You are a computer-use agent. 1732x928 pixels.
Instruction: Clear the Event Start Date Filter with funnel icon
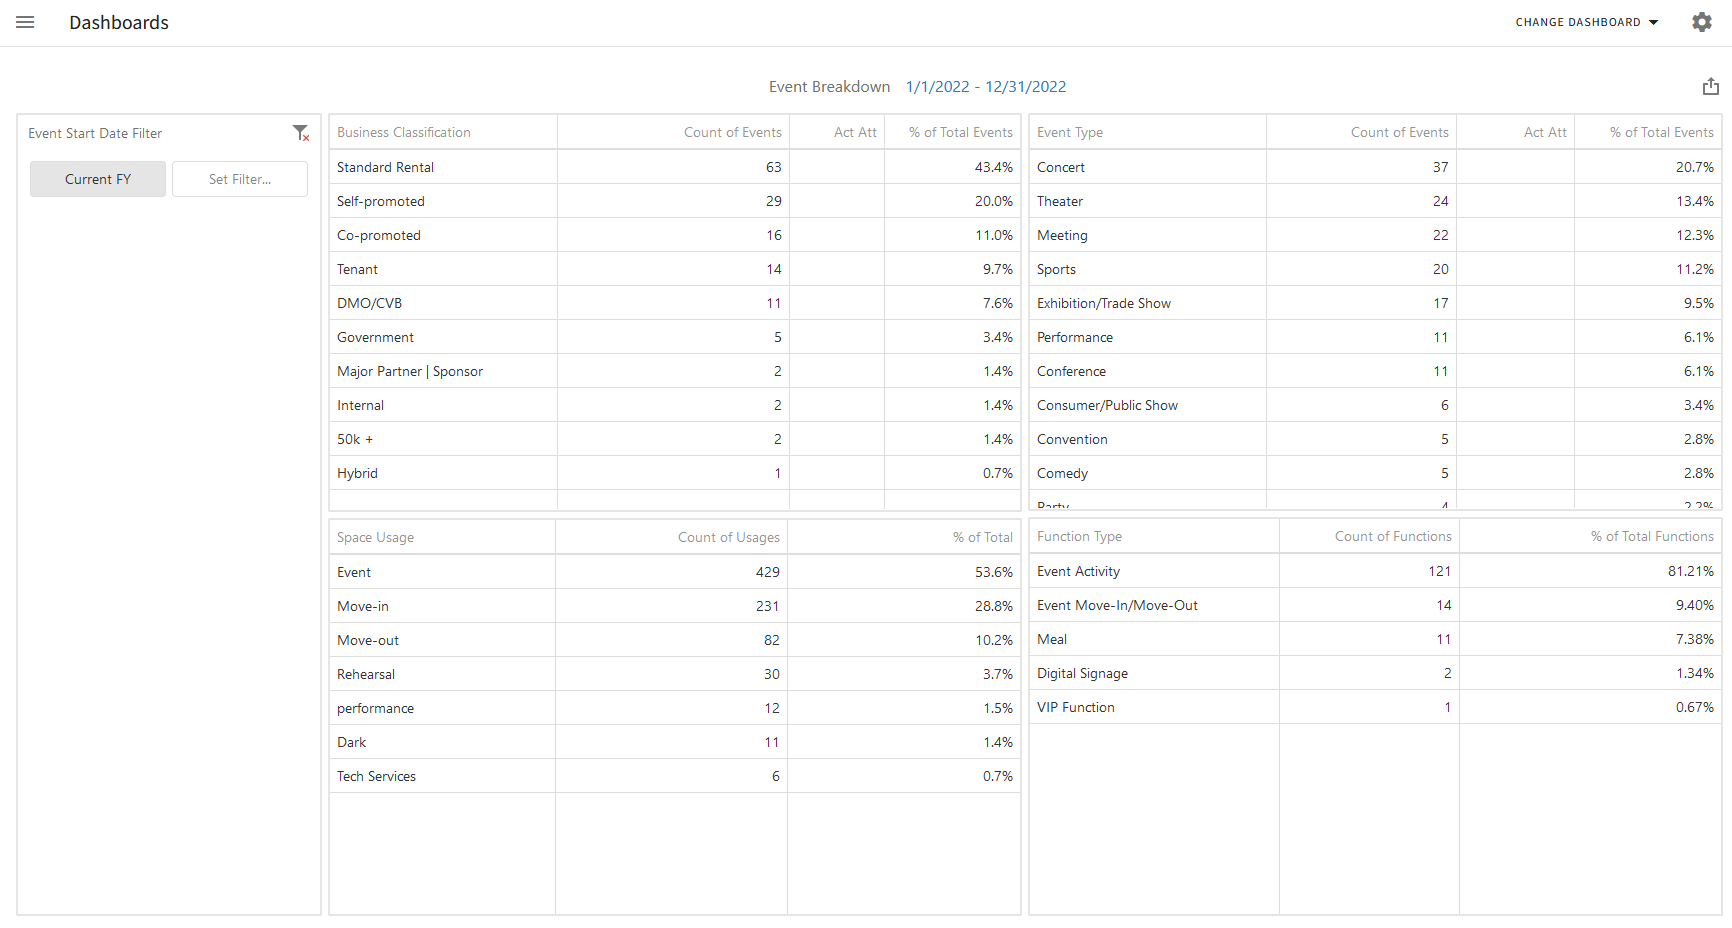click(301, 132)
